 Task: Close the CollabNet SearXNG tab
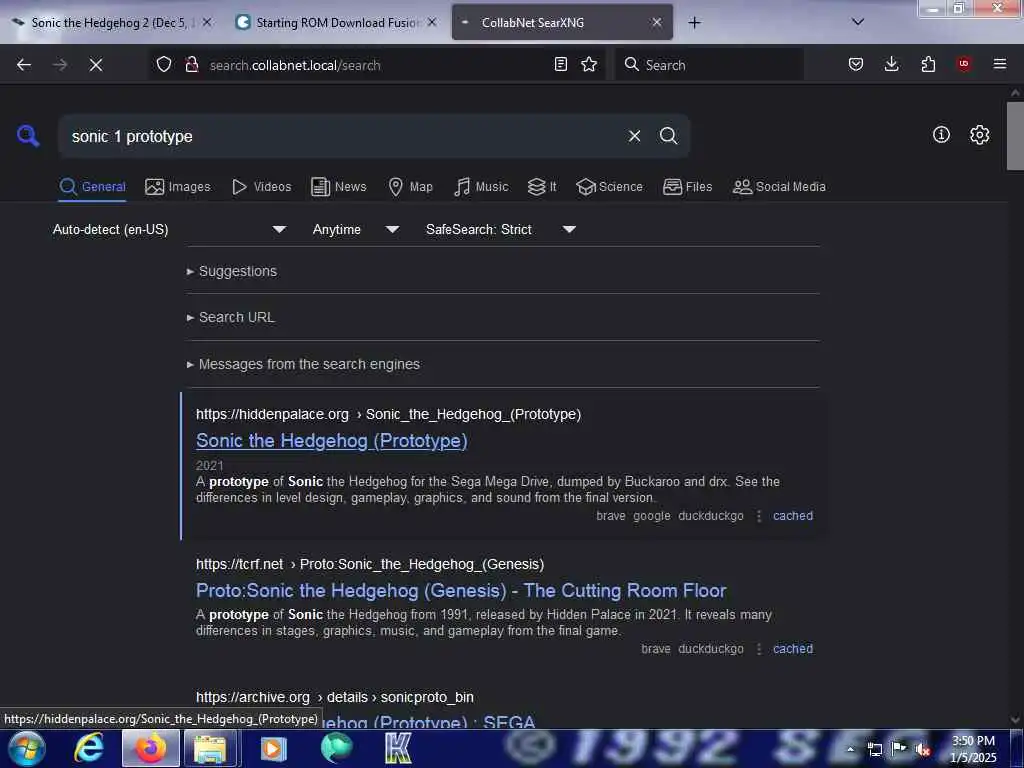[x=656, y=23]
